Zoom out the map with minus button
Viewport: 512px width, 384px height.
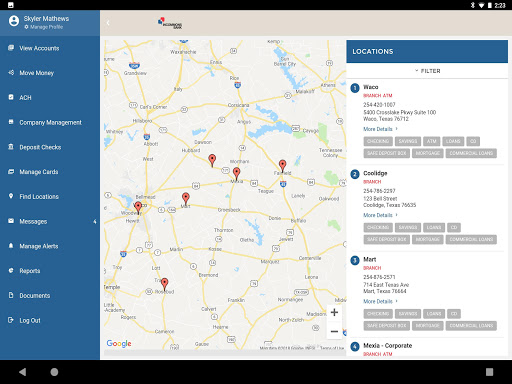334,331
